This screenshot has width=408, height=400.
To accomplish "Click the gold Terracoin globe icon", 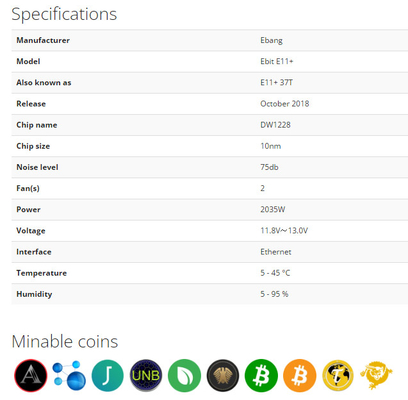I will click(x=338, y=375).
